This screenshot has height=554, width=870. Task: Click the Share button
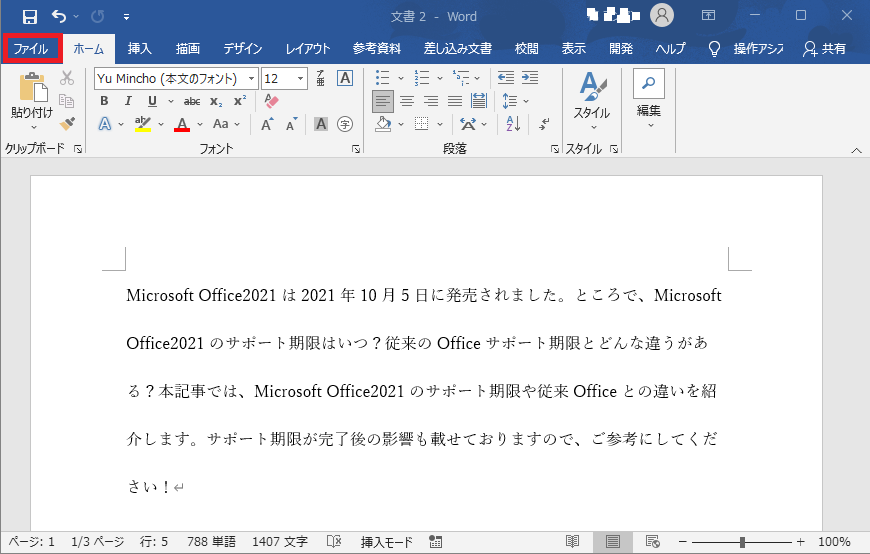point(825,49)
